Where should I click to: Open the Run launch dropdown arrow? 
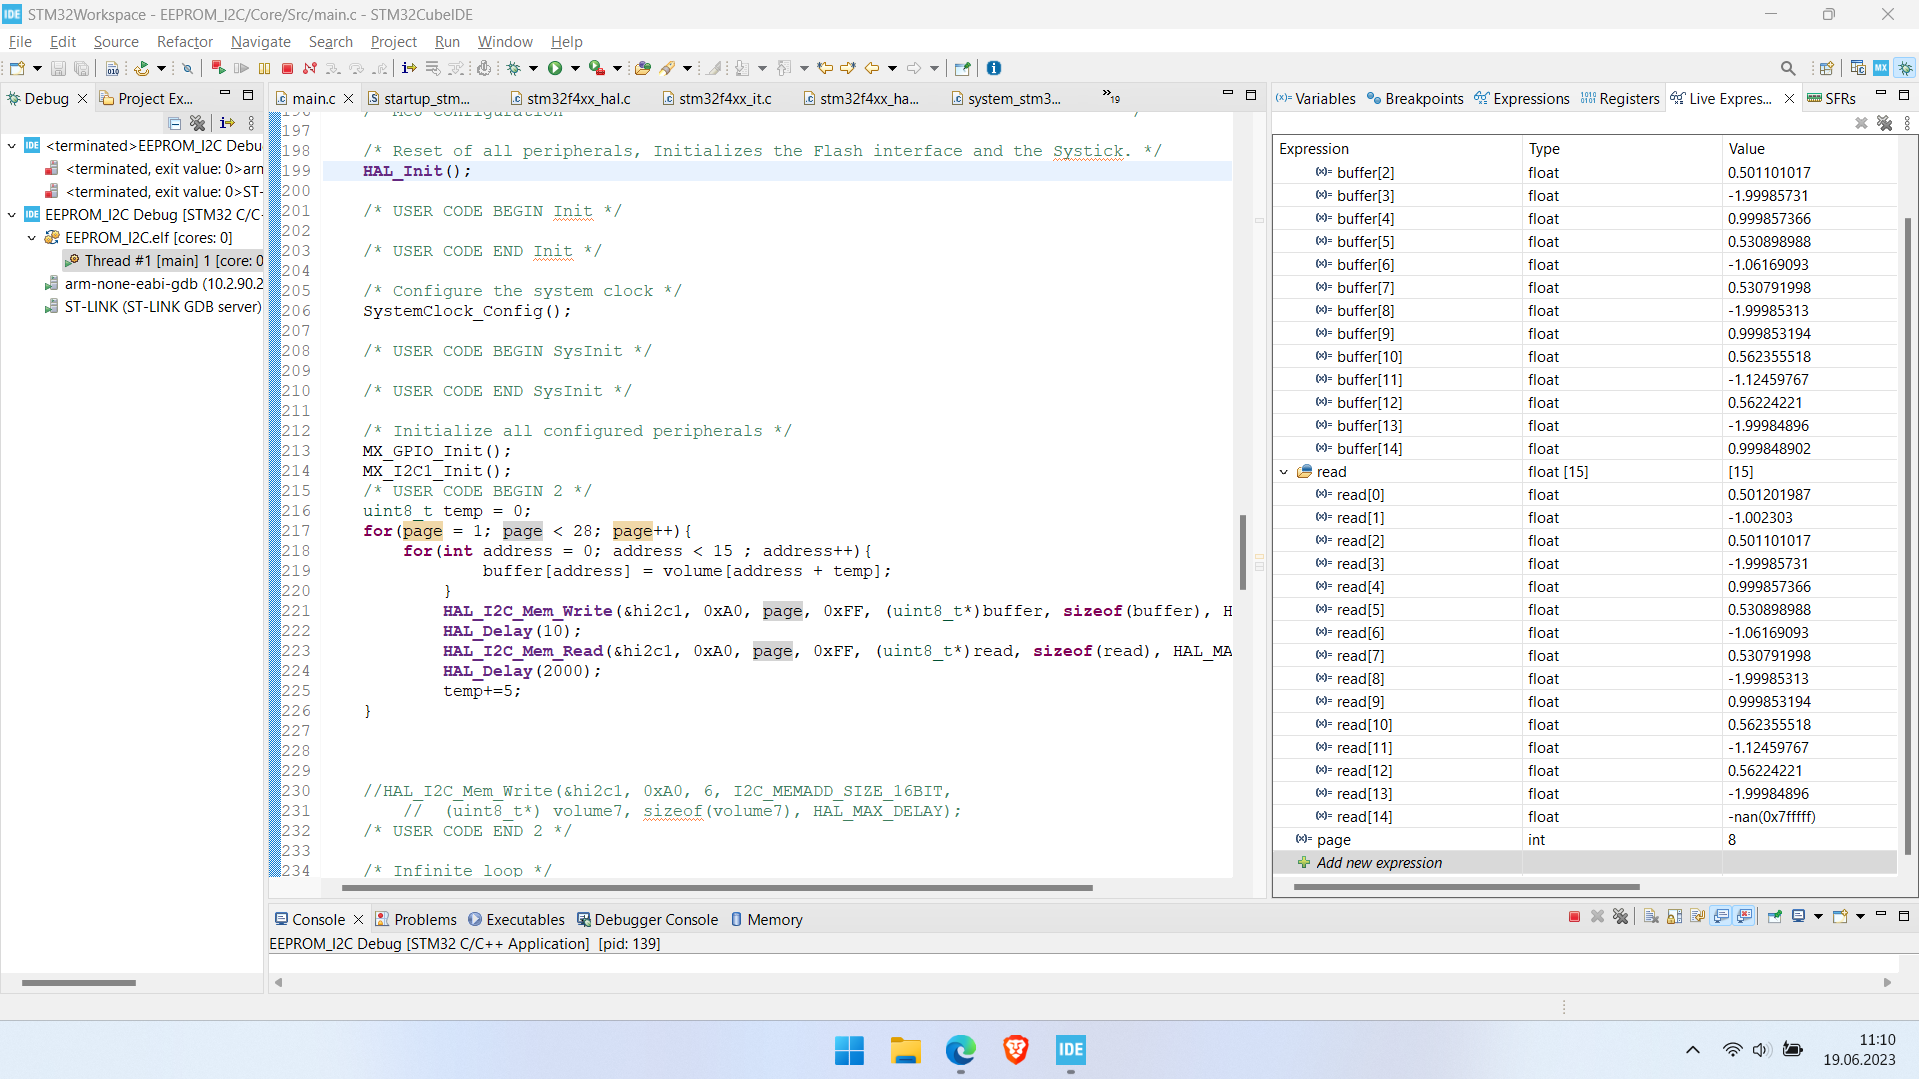[574, 68]
